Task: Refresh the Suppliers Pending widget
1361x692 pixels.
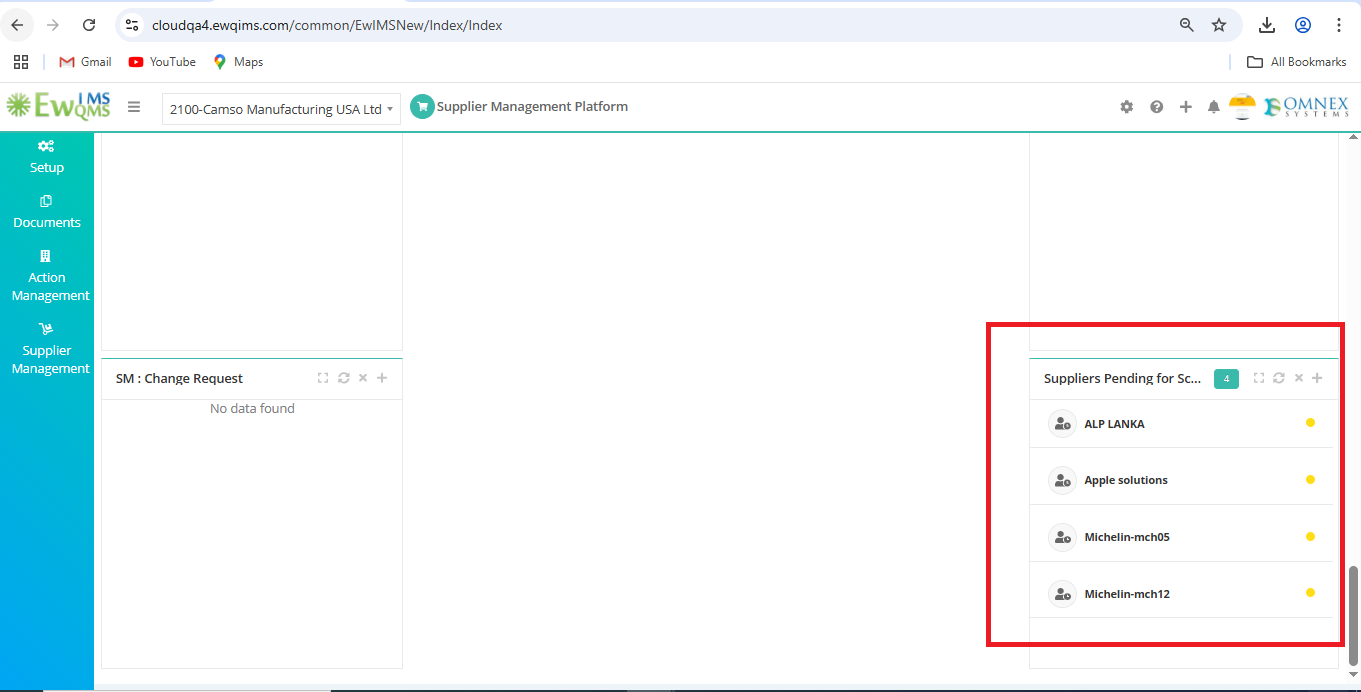Action: [x=1279, y=378]
